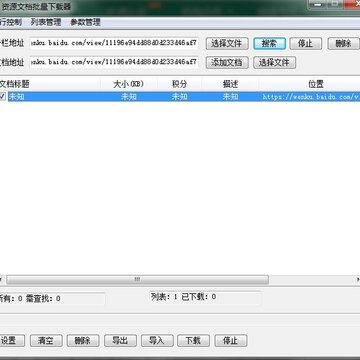Click the scrollbar left arrow

click(1, 279)
